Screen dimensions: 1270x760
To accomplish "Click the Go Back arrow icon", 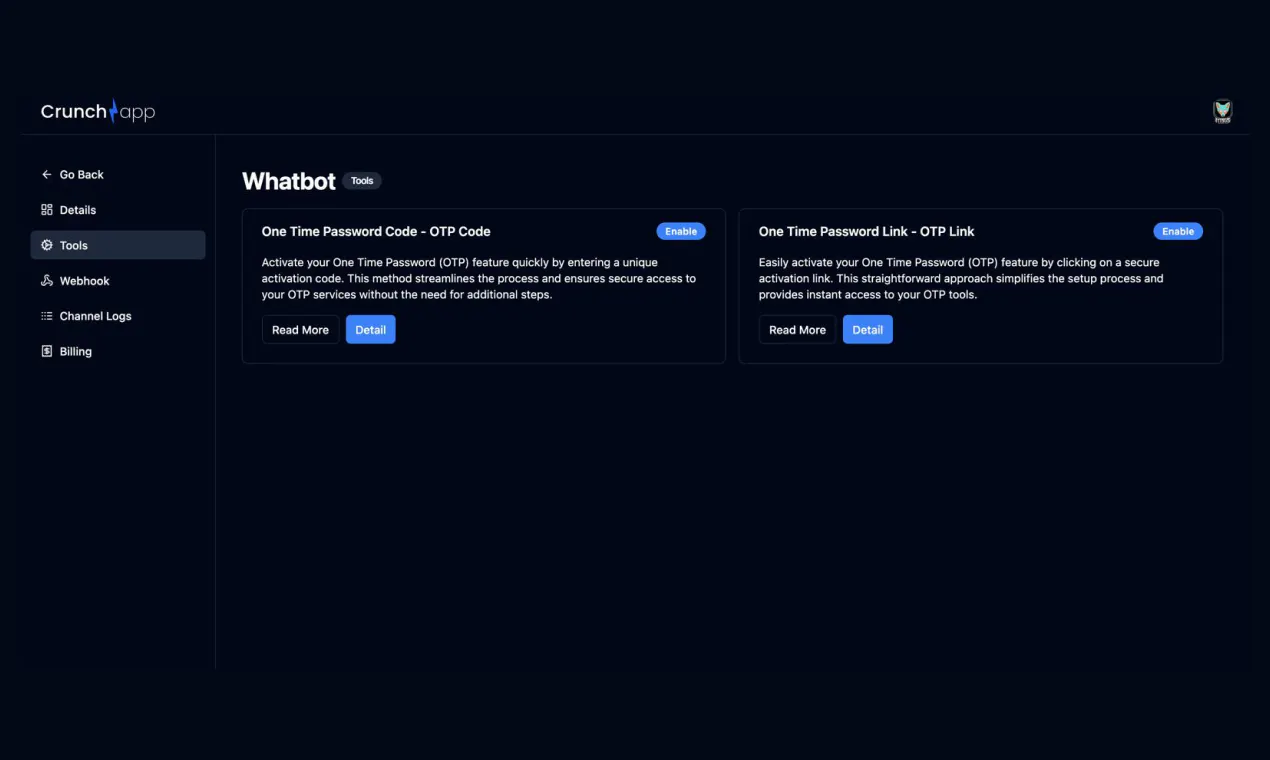I will [46, 175].
